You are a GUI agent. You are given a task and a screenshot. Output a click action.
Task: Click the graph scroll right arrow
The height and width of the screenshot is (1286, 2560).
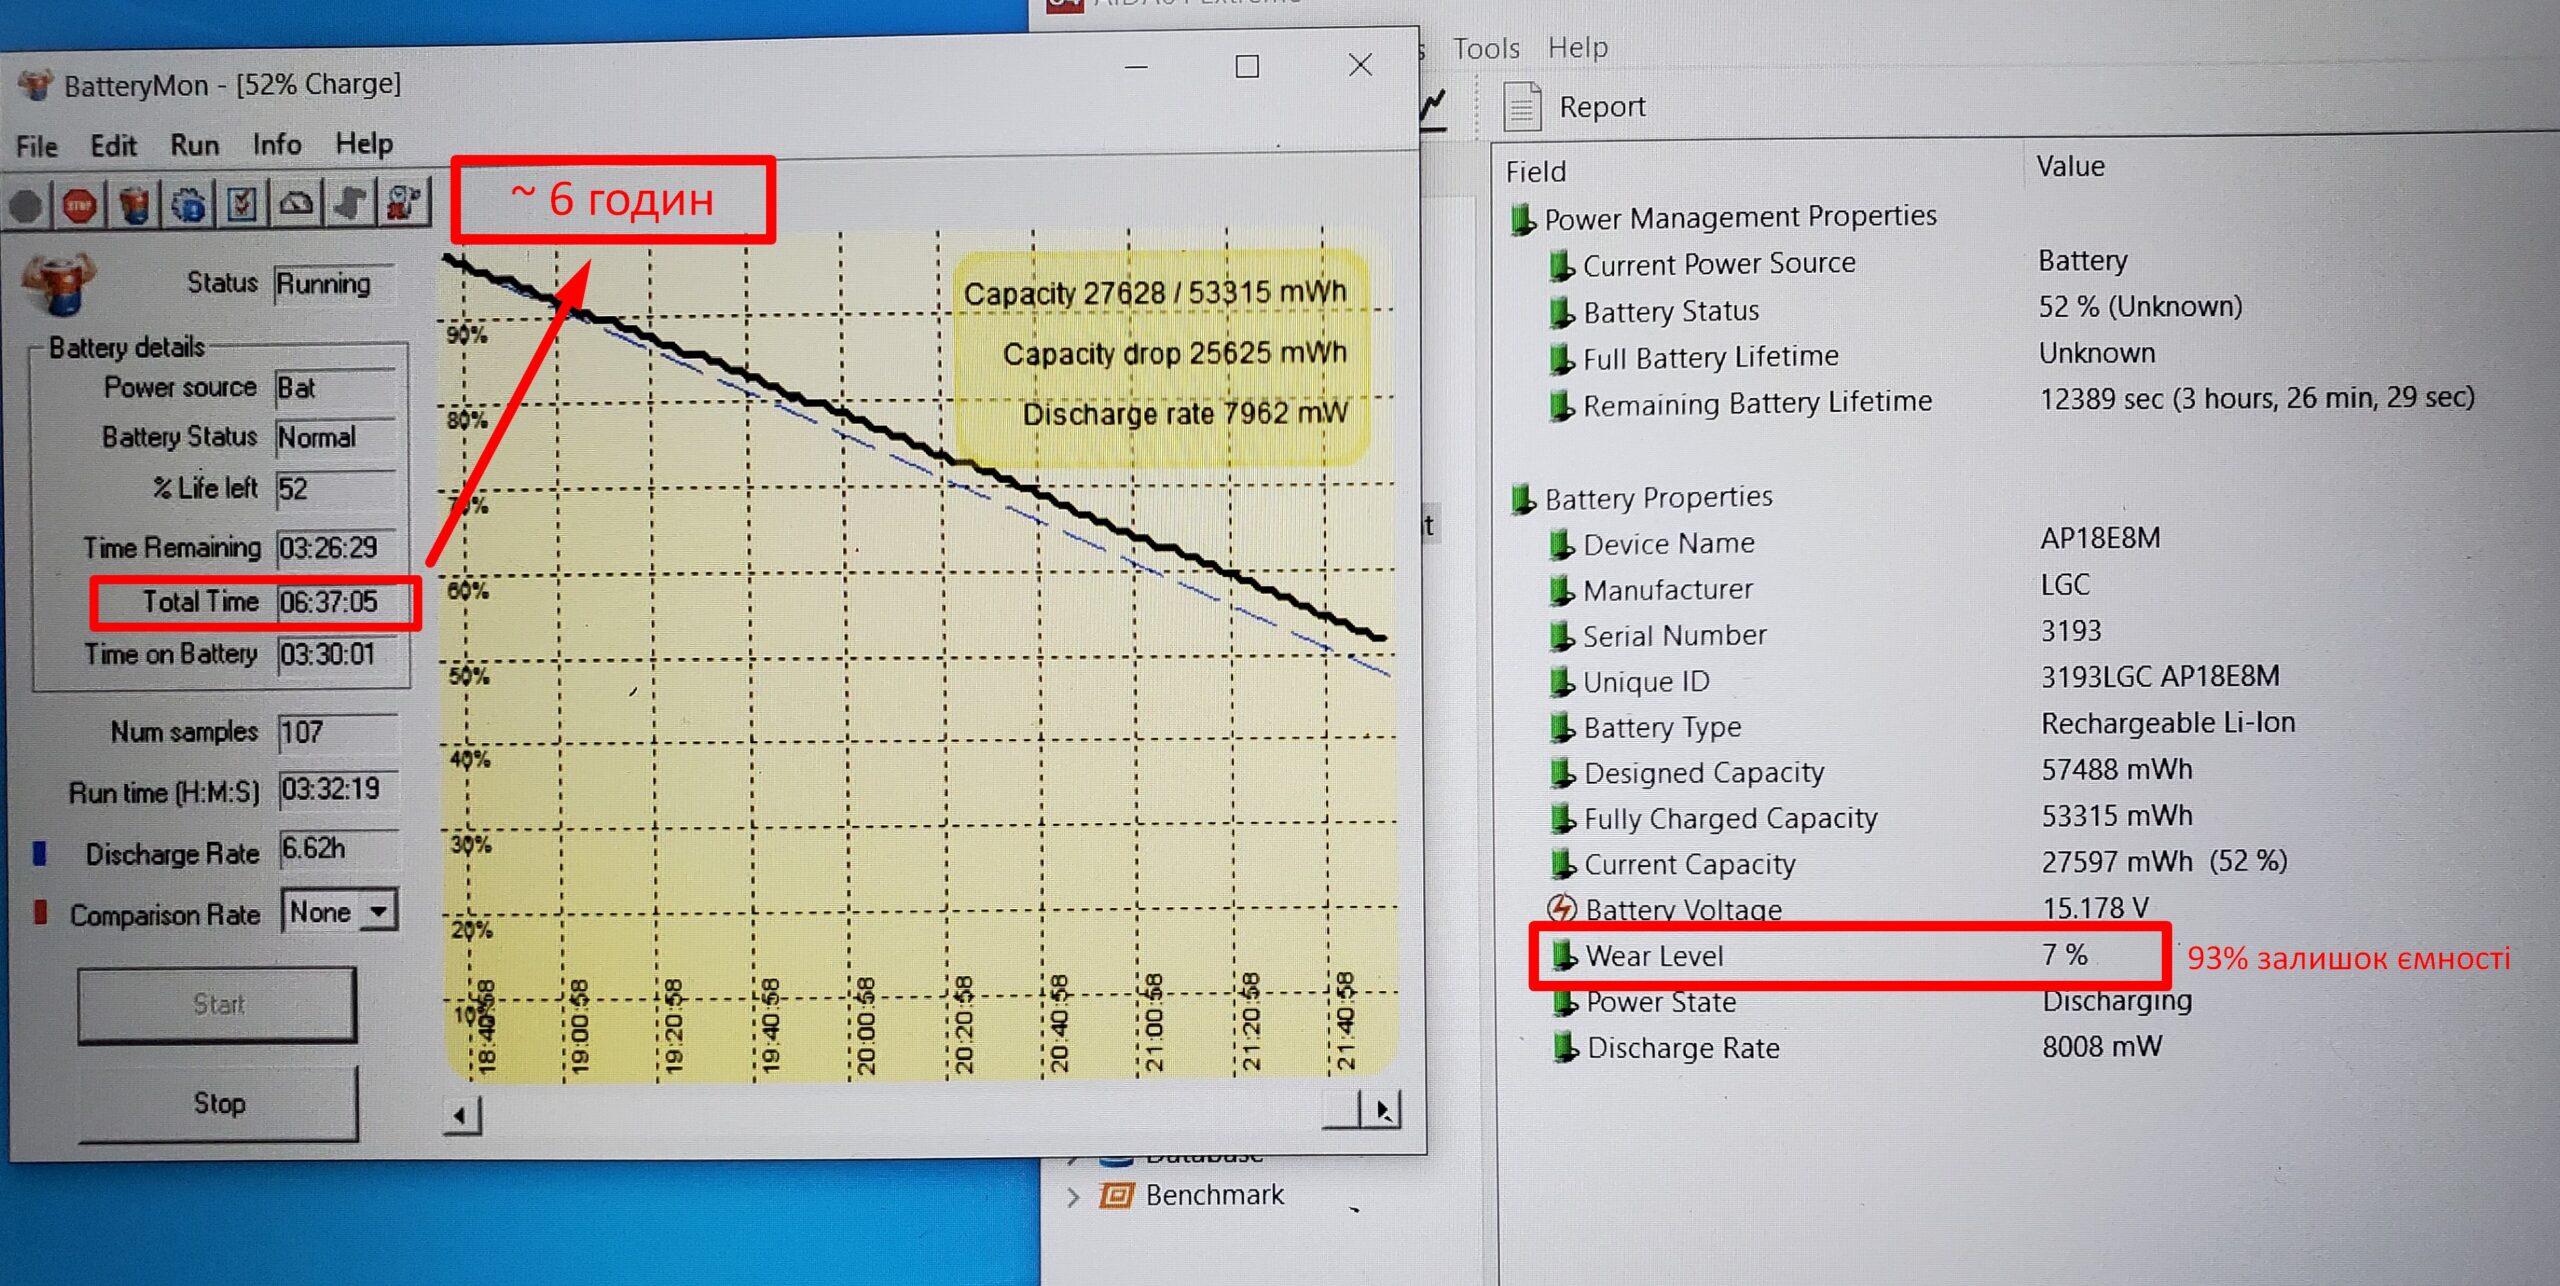(x=1383, y=1110)
